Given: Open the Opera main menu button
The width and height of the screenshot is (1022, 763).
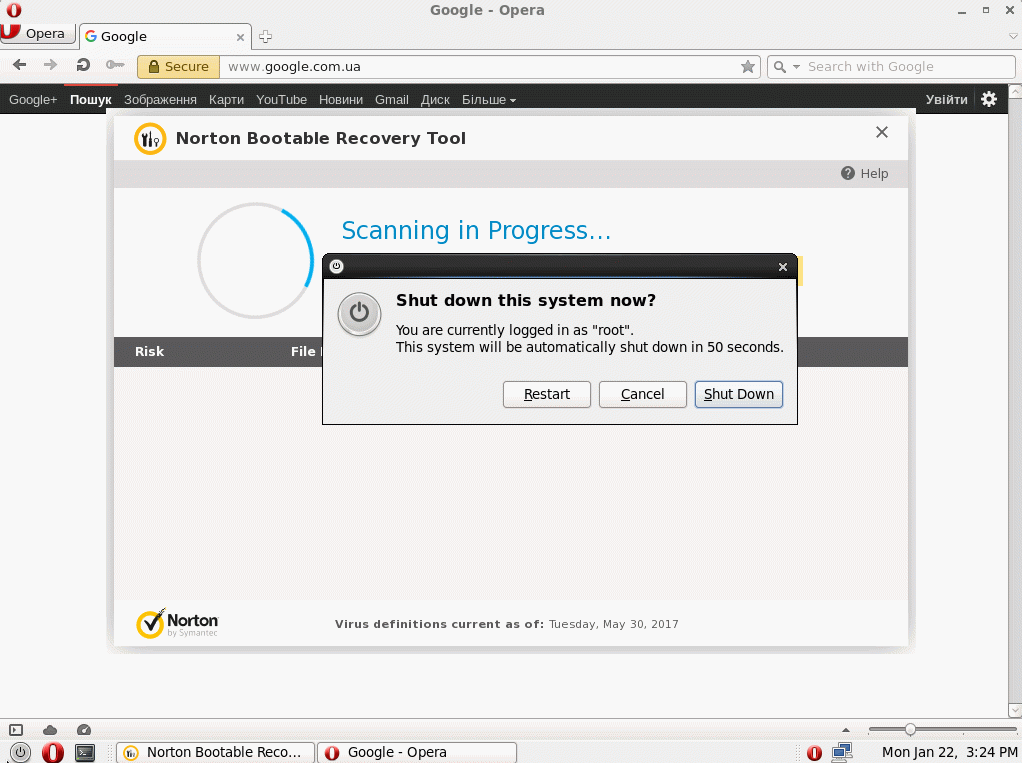Looking at the screenshot, I should pyautogui.click(x=38, y=33).
